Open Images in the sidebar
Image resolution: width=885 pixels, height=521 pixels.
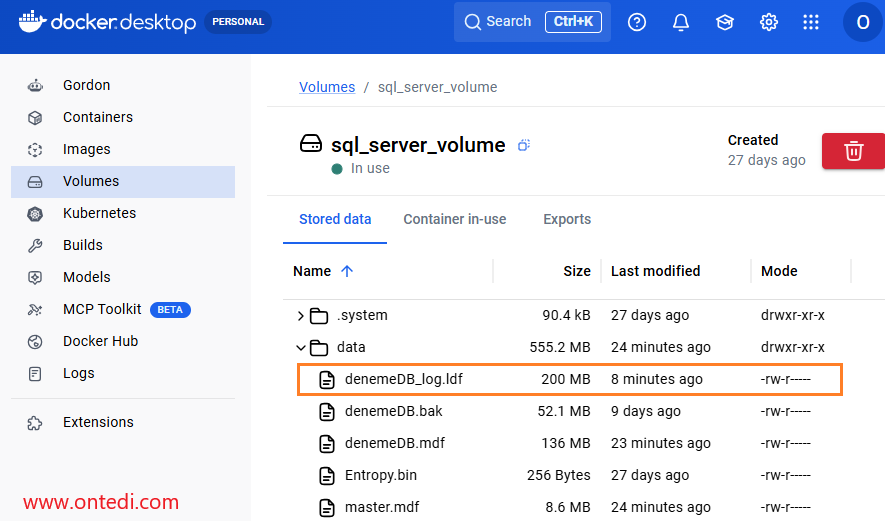pyautogui.click(x=123, y=150)
